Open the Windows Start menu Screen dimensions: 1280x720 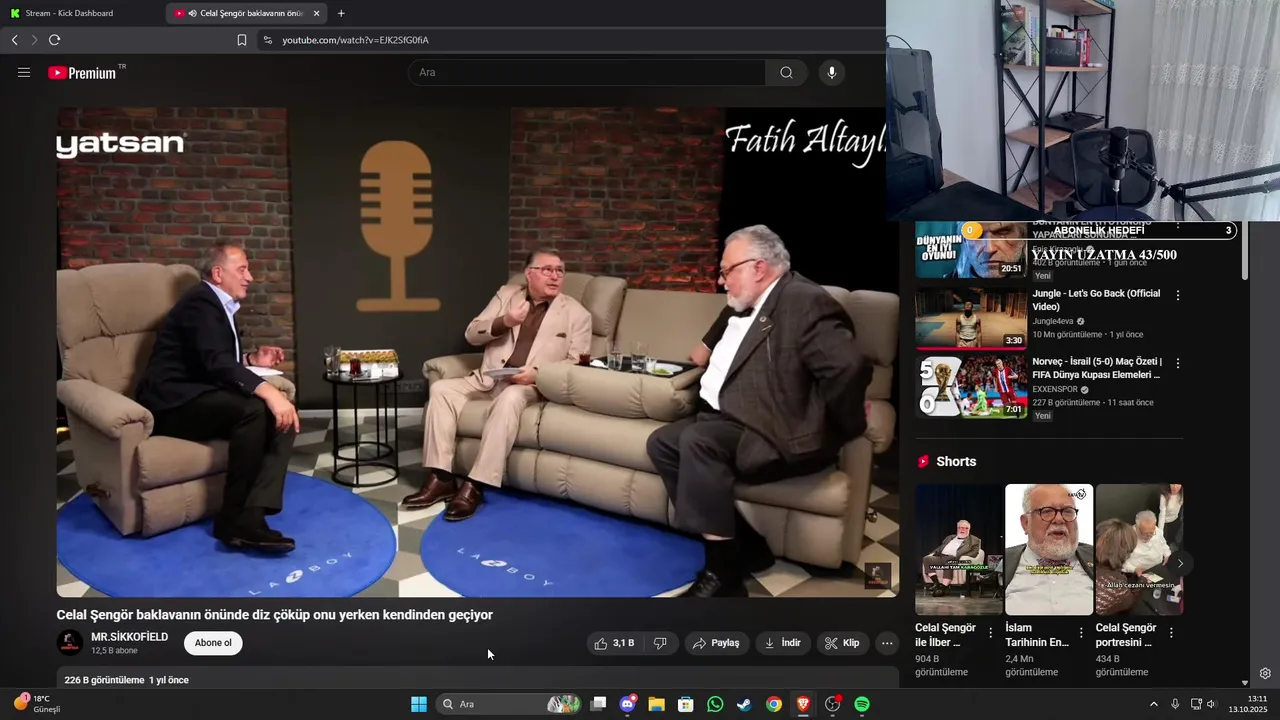point(418,704)
